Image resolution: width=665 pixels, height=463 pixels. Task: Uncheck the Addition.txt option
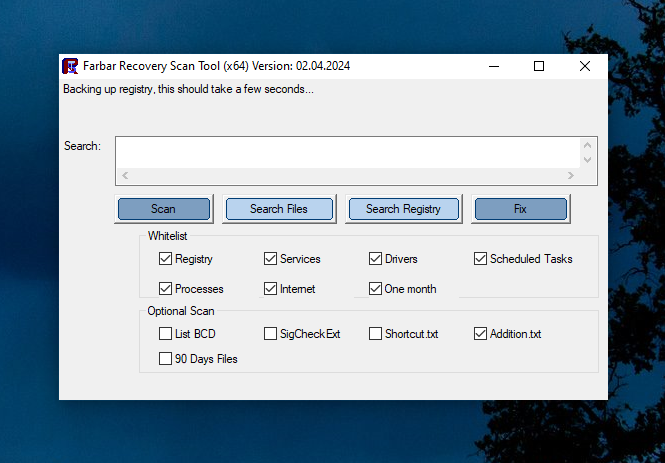point(480,334)
